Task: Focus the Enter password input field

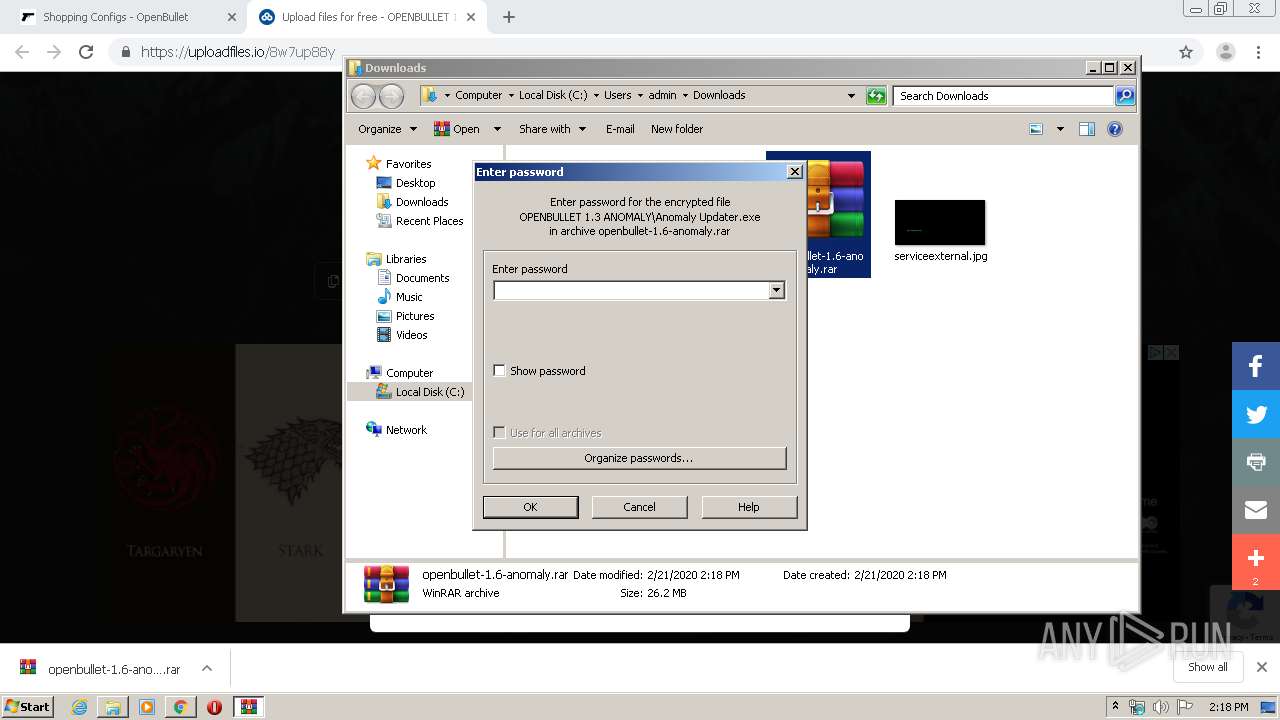Action: click(631, 290)
